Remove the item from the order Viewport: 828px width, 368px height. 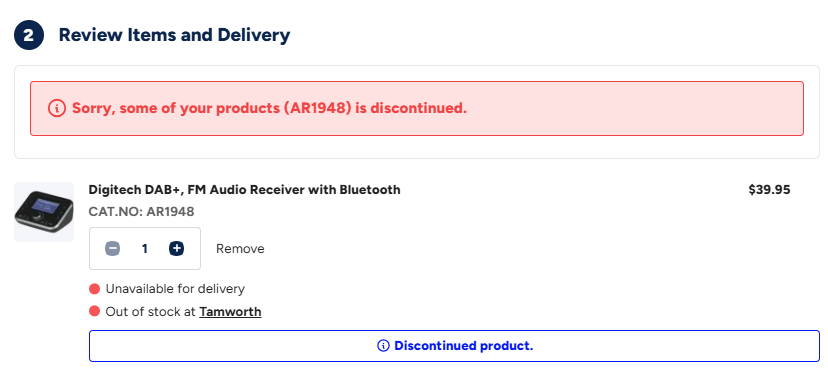(240, 249)
